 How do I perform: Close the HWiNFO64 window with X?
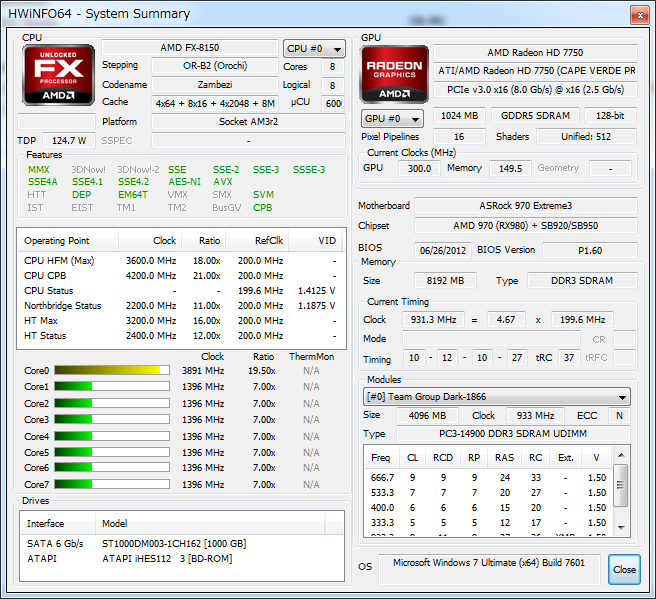coord(640,15)
